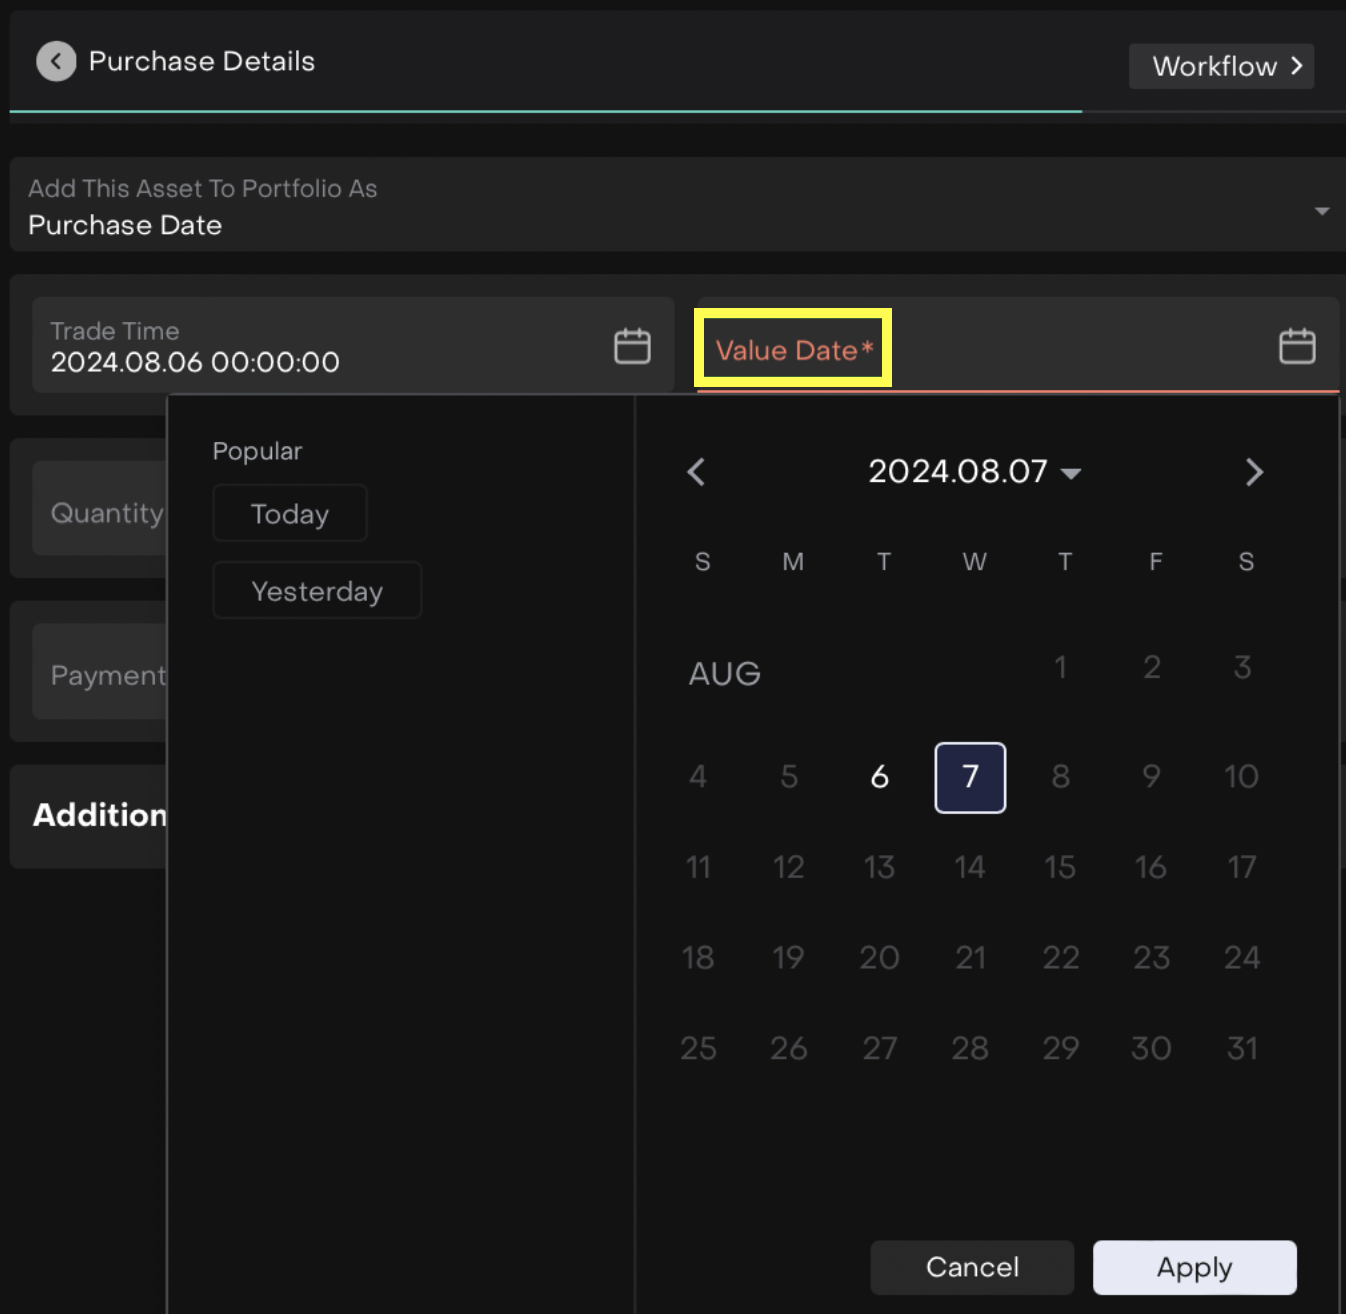This screenshot has height=1314, width=1346.
Task: Select August 6 in the calendar
Action: pyautogui.click(x=879, y=777)
